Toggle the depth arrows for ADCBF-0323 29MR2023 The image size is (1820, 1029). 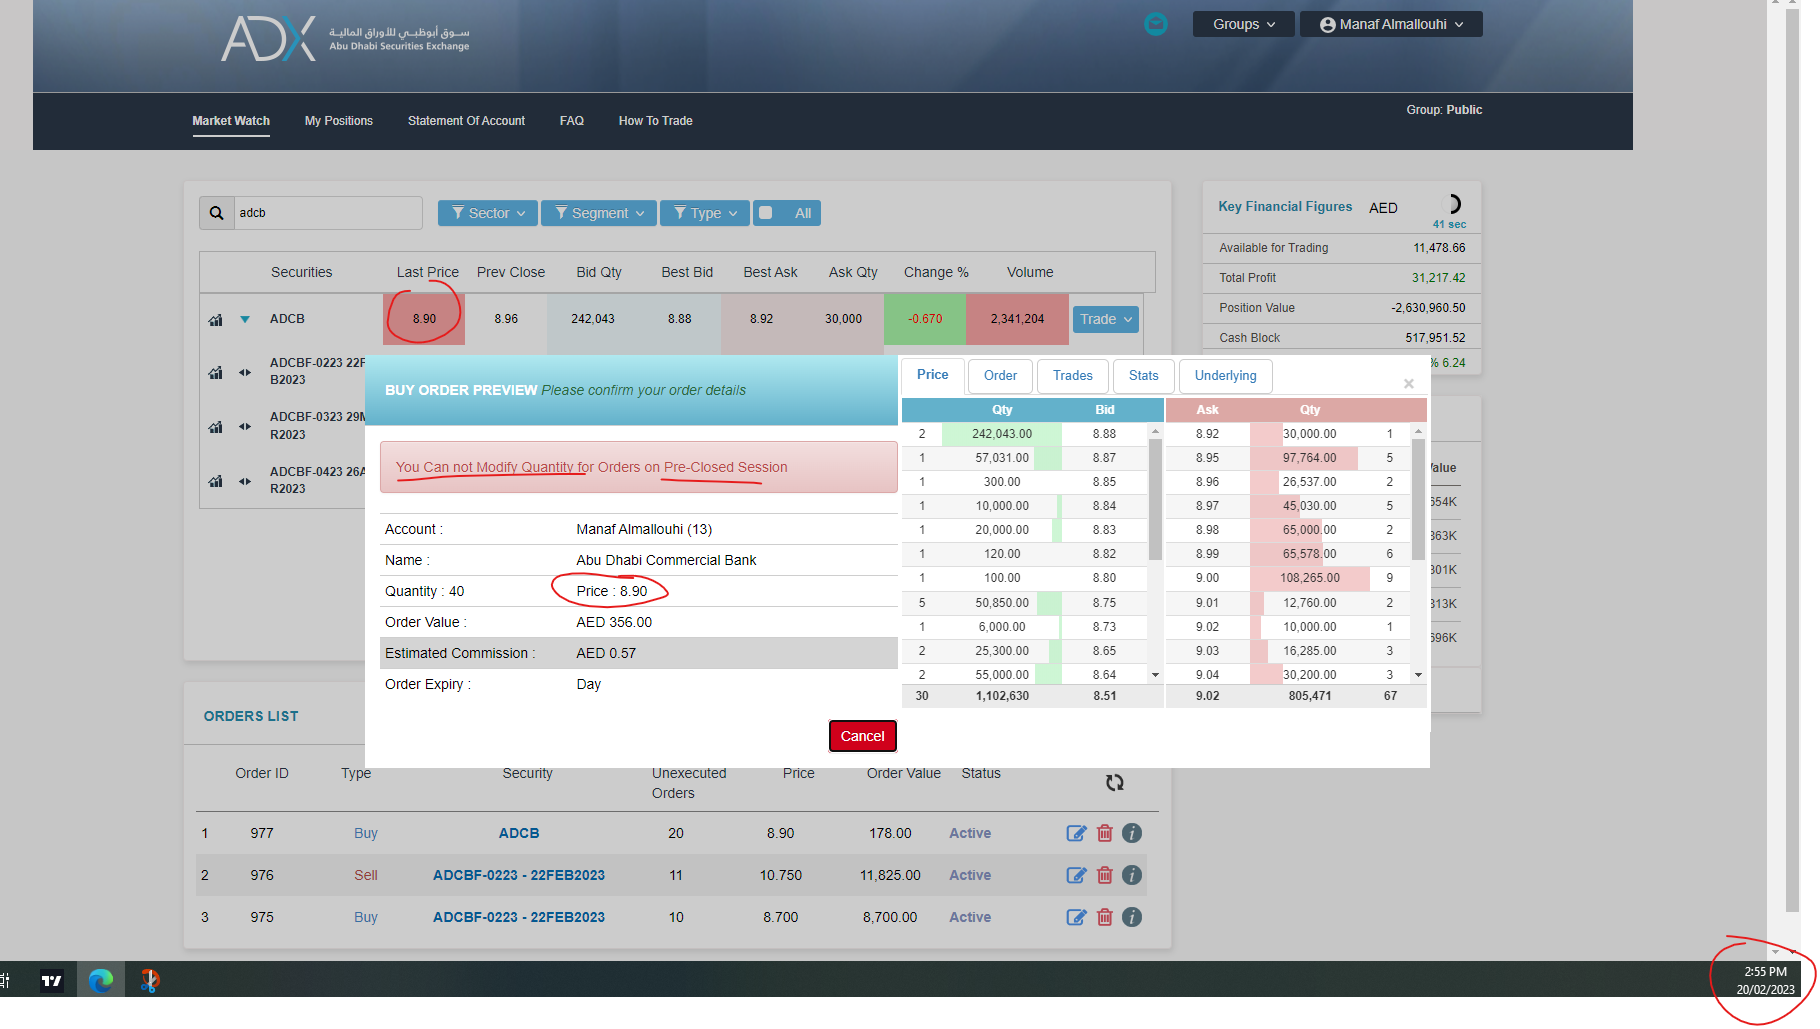[244, 426]
